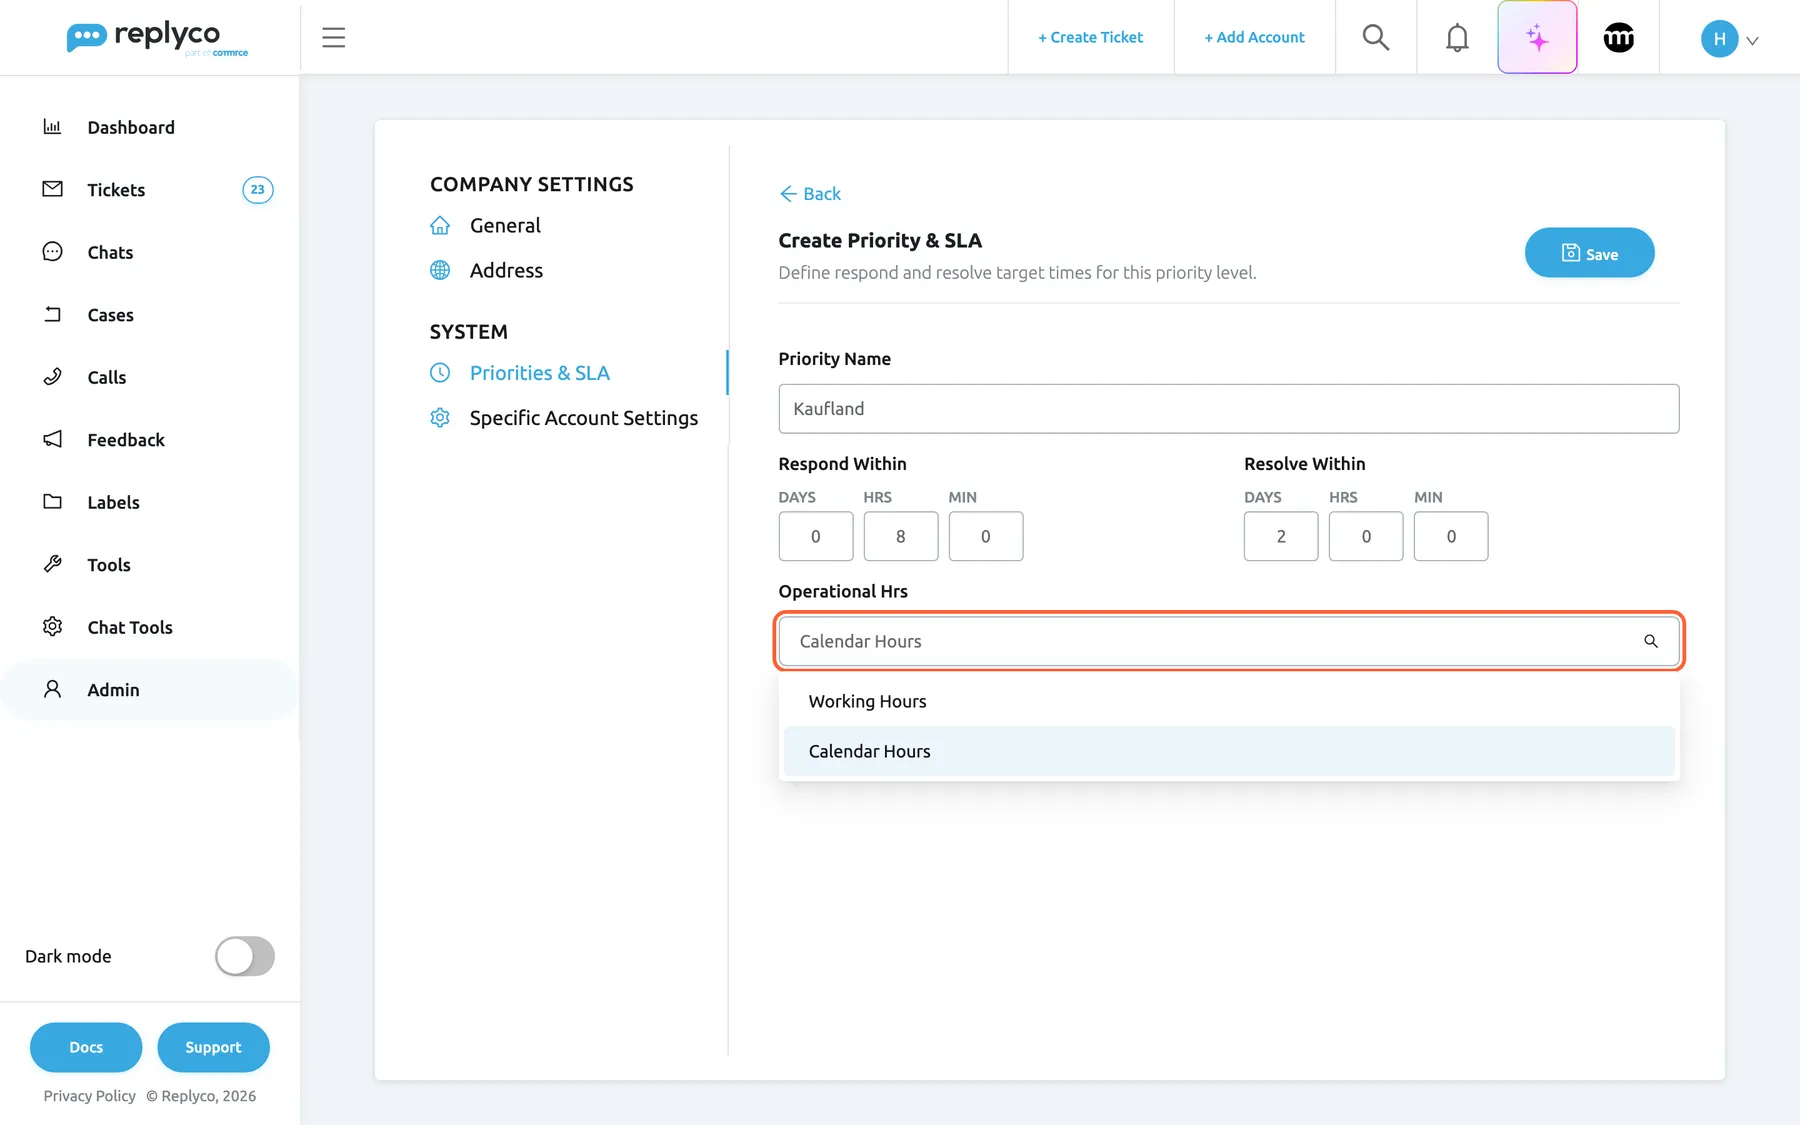Screen dimensions: 1800x1125
Task: Click Add Account
Action: pos(1254,37)
